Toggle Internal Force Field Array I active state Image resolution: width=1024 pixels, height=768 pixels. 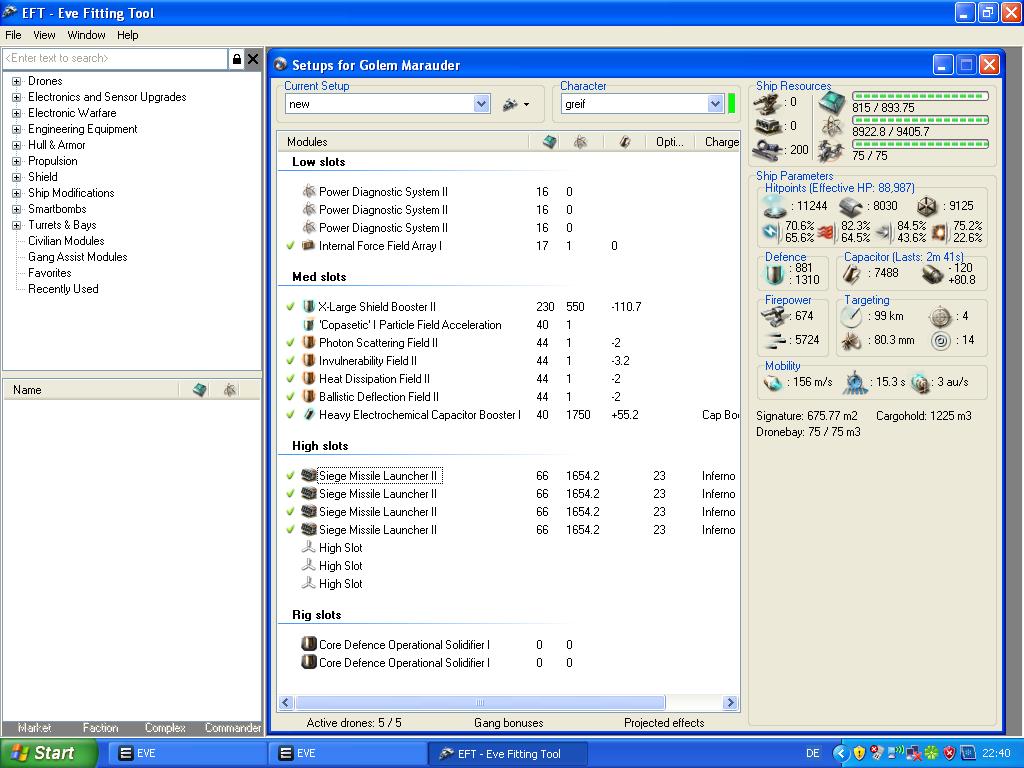point(291,246)
